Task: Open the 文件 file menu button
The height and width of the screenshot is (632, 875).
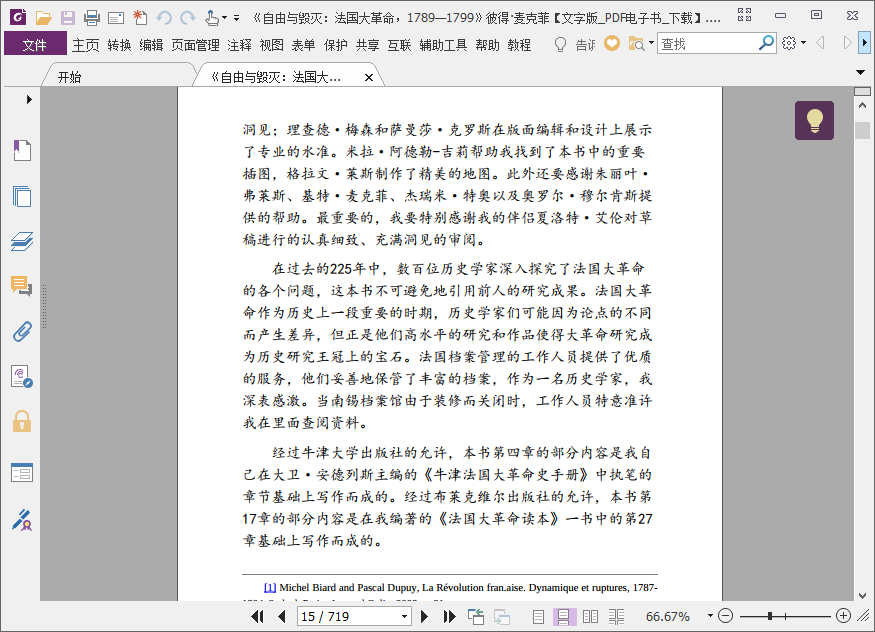Action: 35,44
